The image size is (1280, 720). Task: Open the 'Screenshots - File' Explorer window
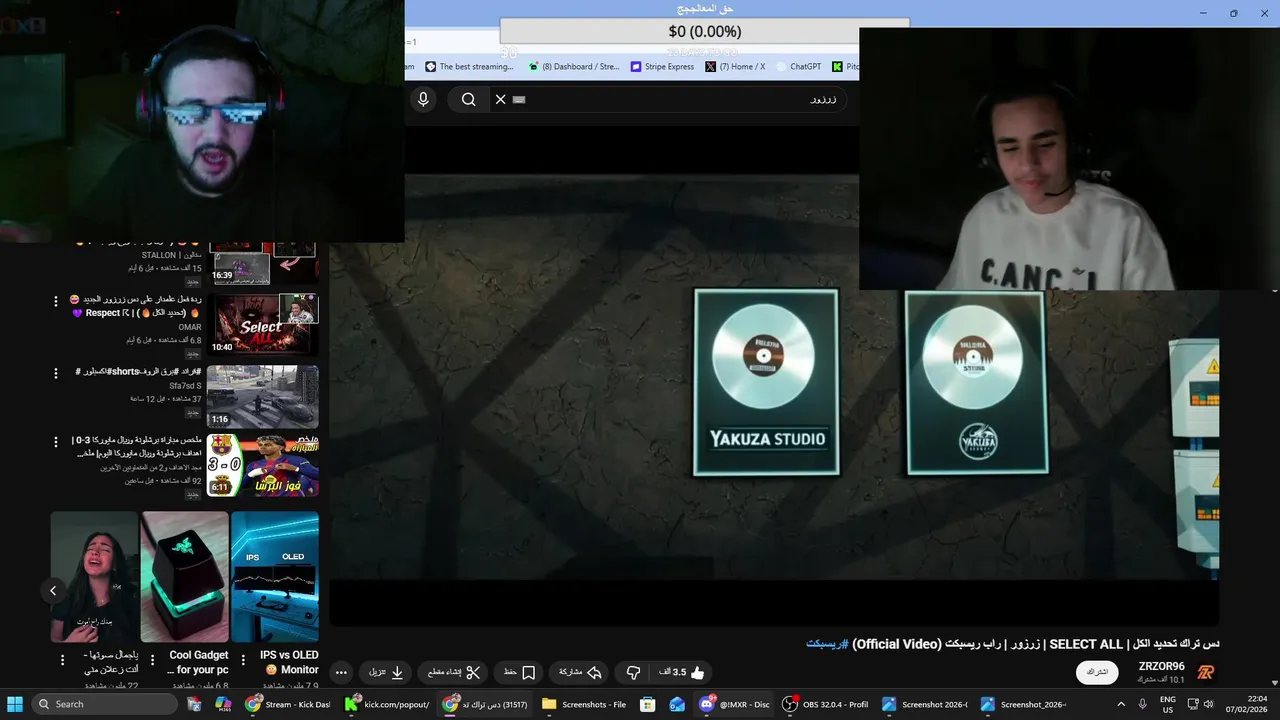point(585,704)
